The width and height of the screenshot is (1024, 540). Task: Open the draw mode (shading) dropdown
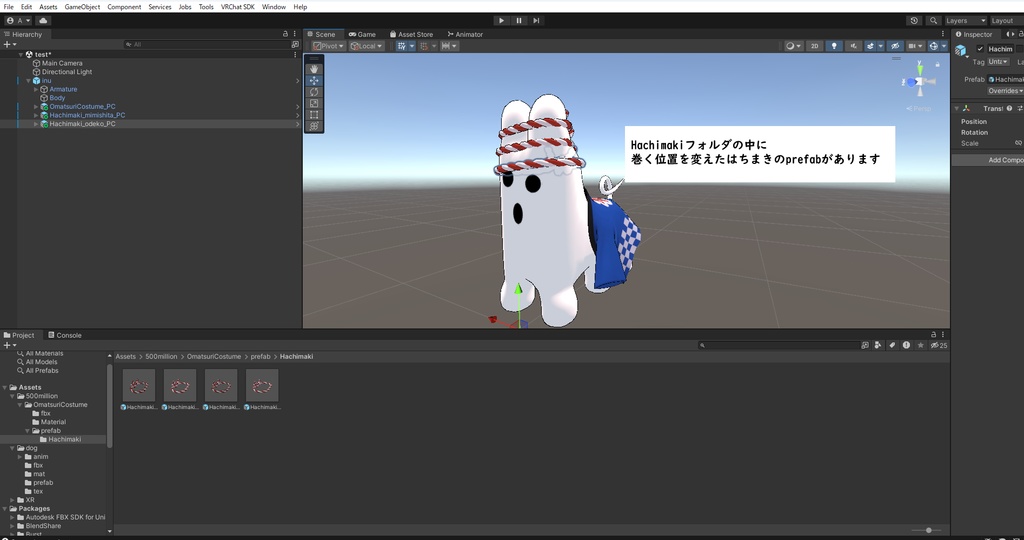pos(793,46)
